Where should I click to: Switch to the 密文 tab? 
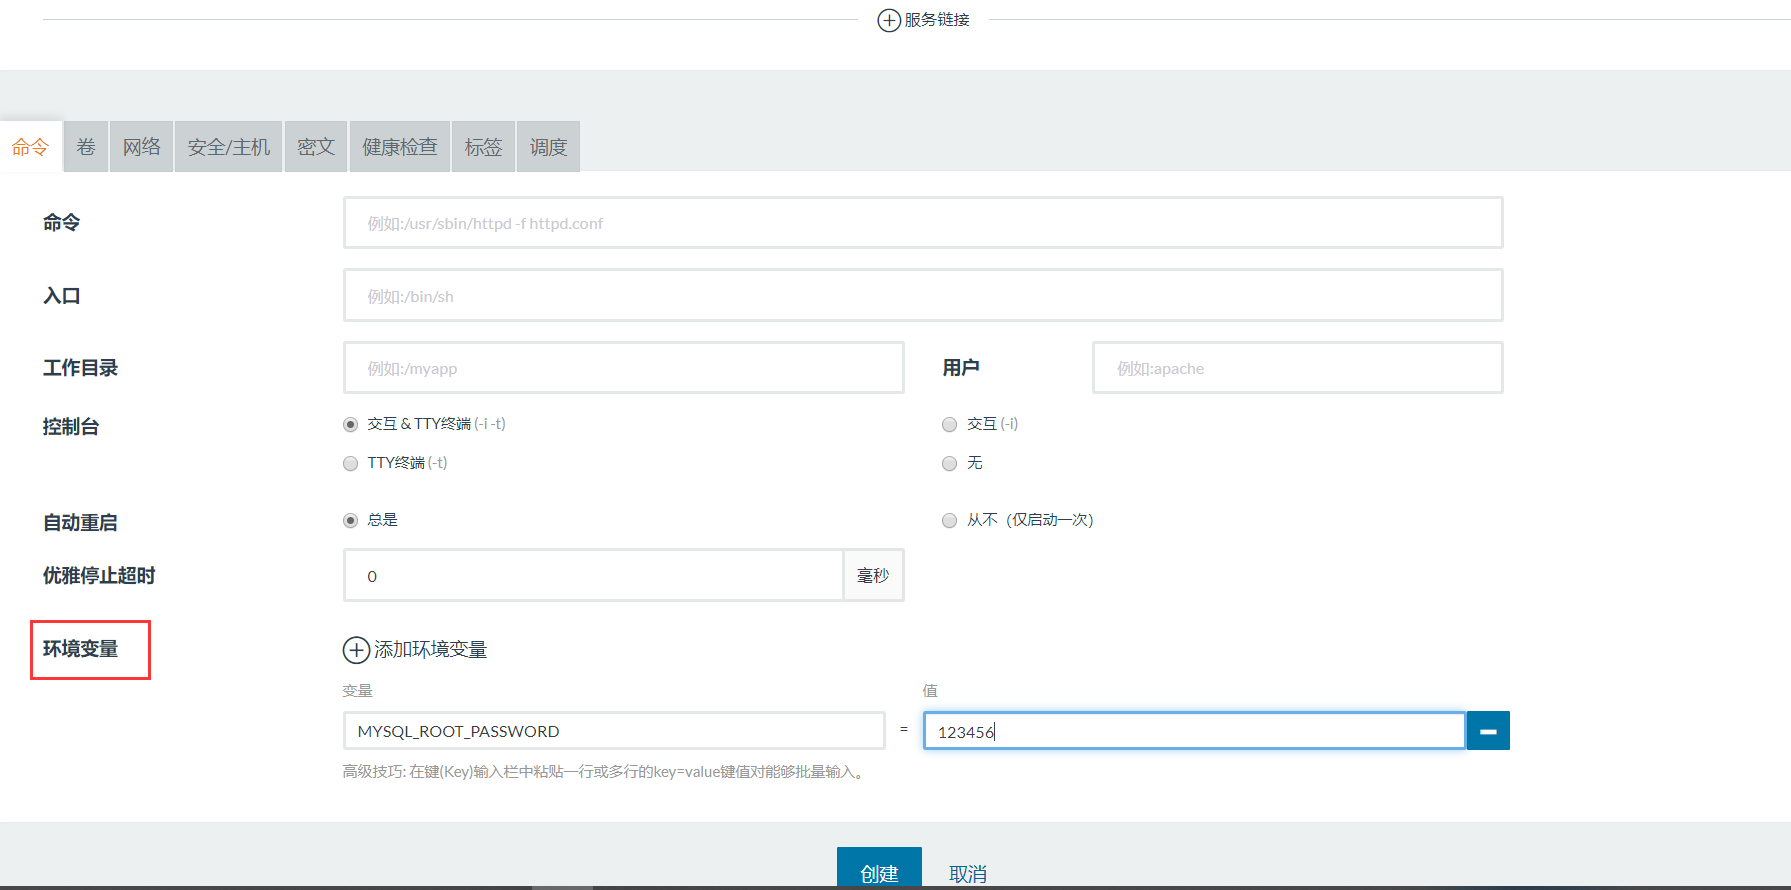click(316, 147)
